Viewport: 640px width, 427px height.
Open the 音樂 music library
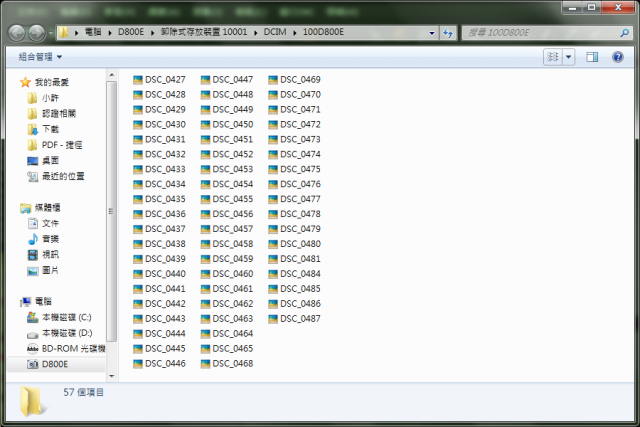click(43, 239)
